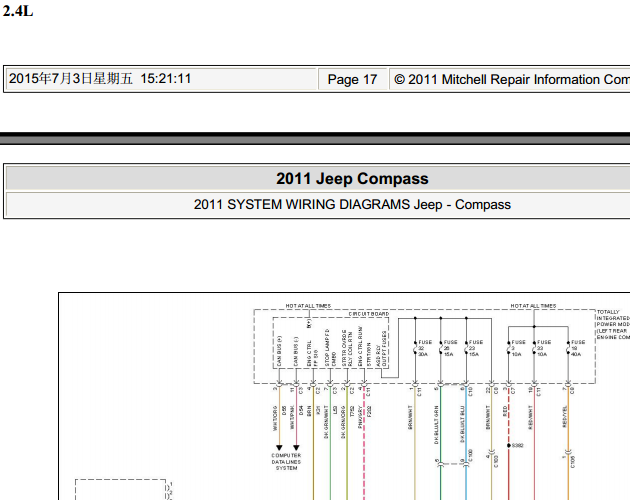Click the "FUSE 32 30A" label

tap(425, 348)
